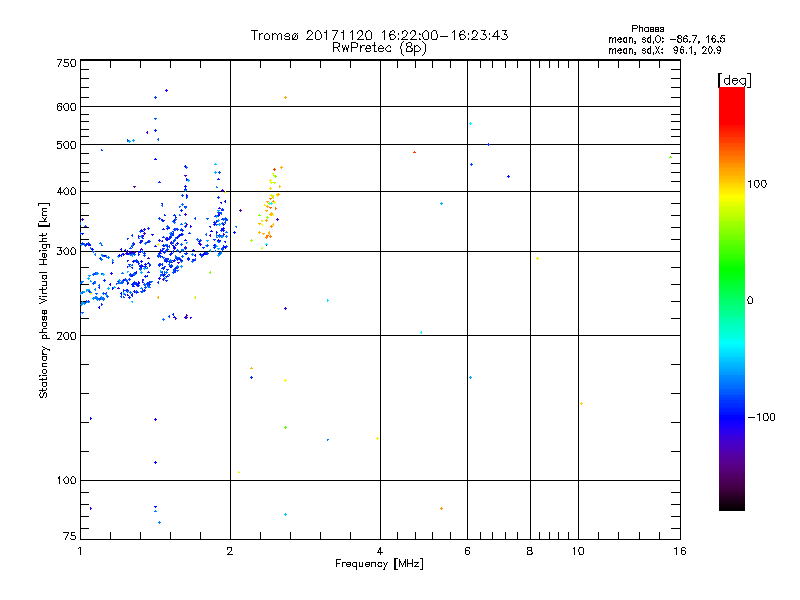Click the '[deg]' colorbar unit label

pos(734,81)
